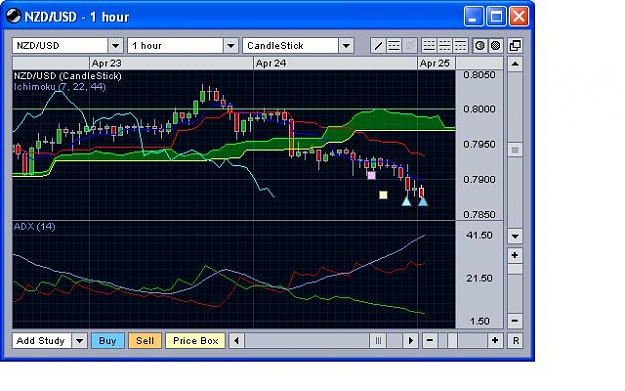Click the 21.50 ADX axis label
625x391 pixels.
pyautogui.click(x=479, y=278)
